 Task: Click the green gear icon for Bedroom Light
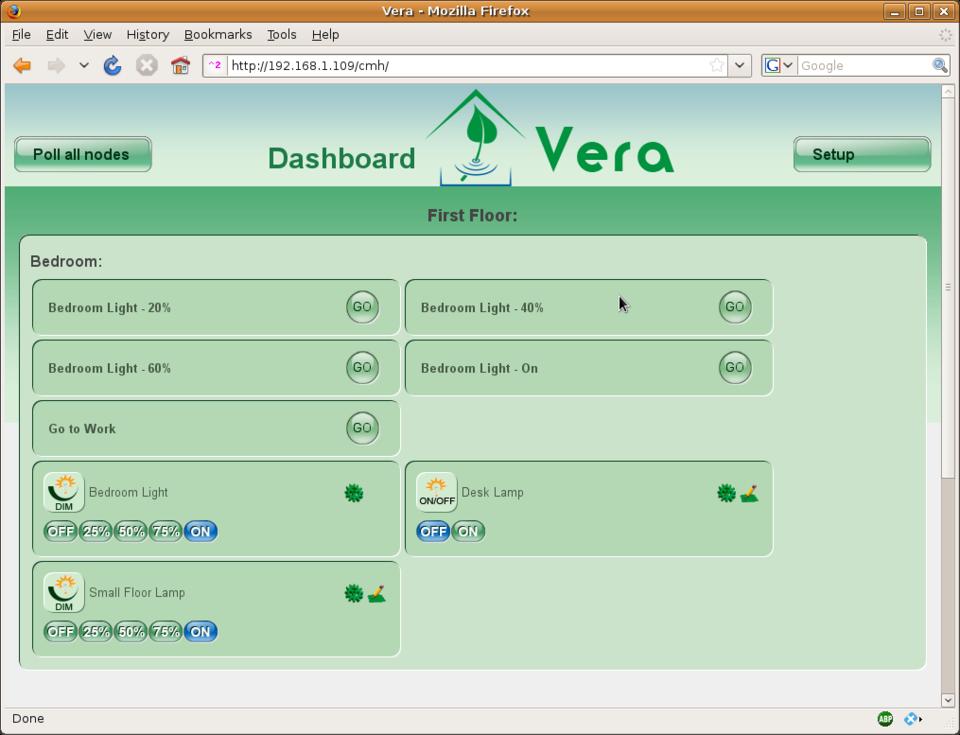pyautogui.click(x=354, y=493)
